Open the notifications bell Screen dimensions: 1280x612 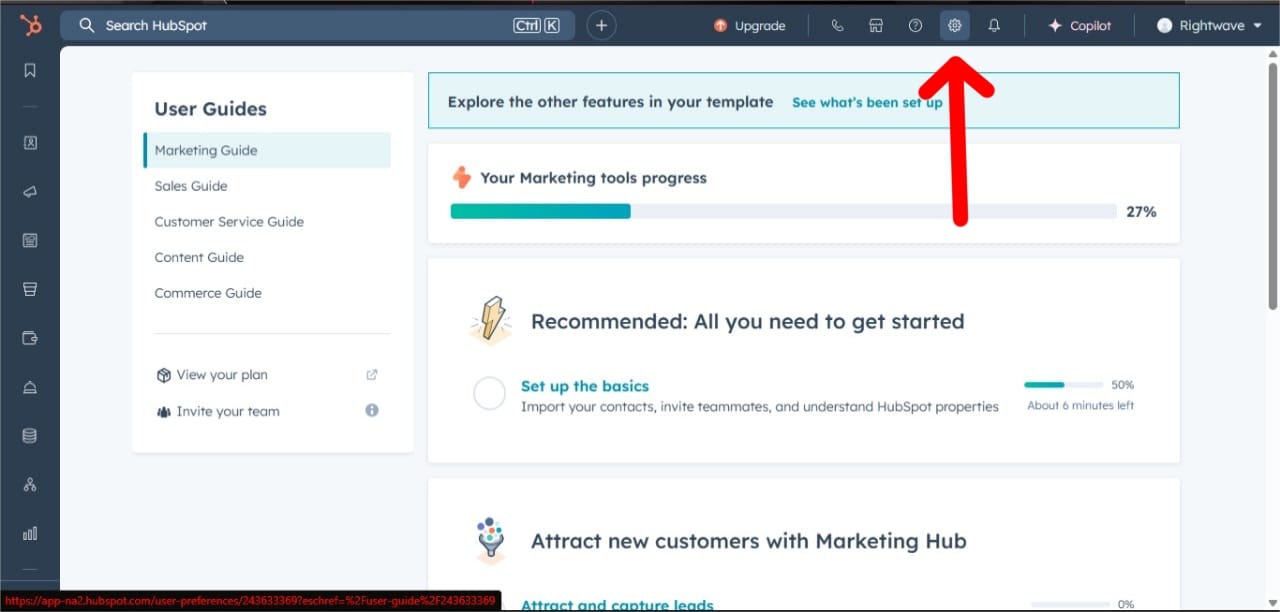click(994, 26)
